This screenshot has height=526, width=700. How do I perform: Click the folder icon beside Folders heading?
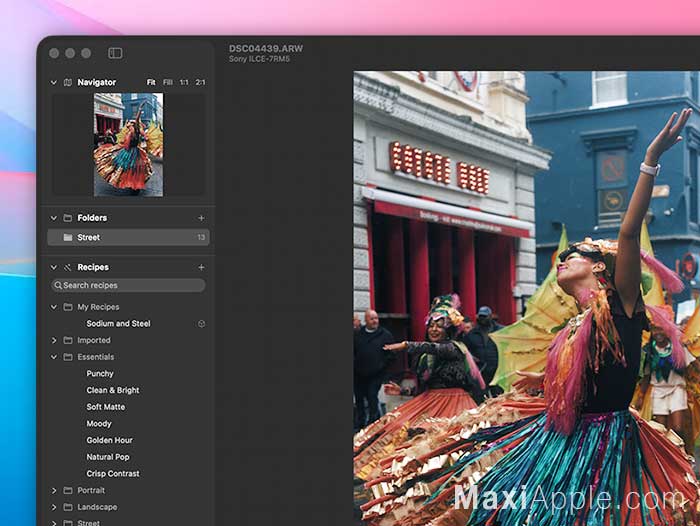68,218
